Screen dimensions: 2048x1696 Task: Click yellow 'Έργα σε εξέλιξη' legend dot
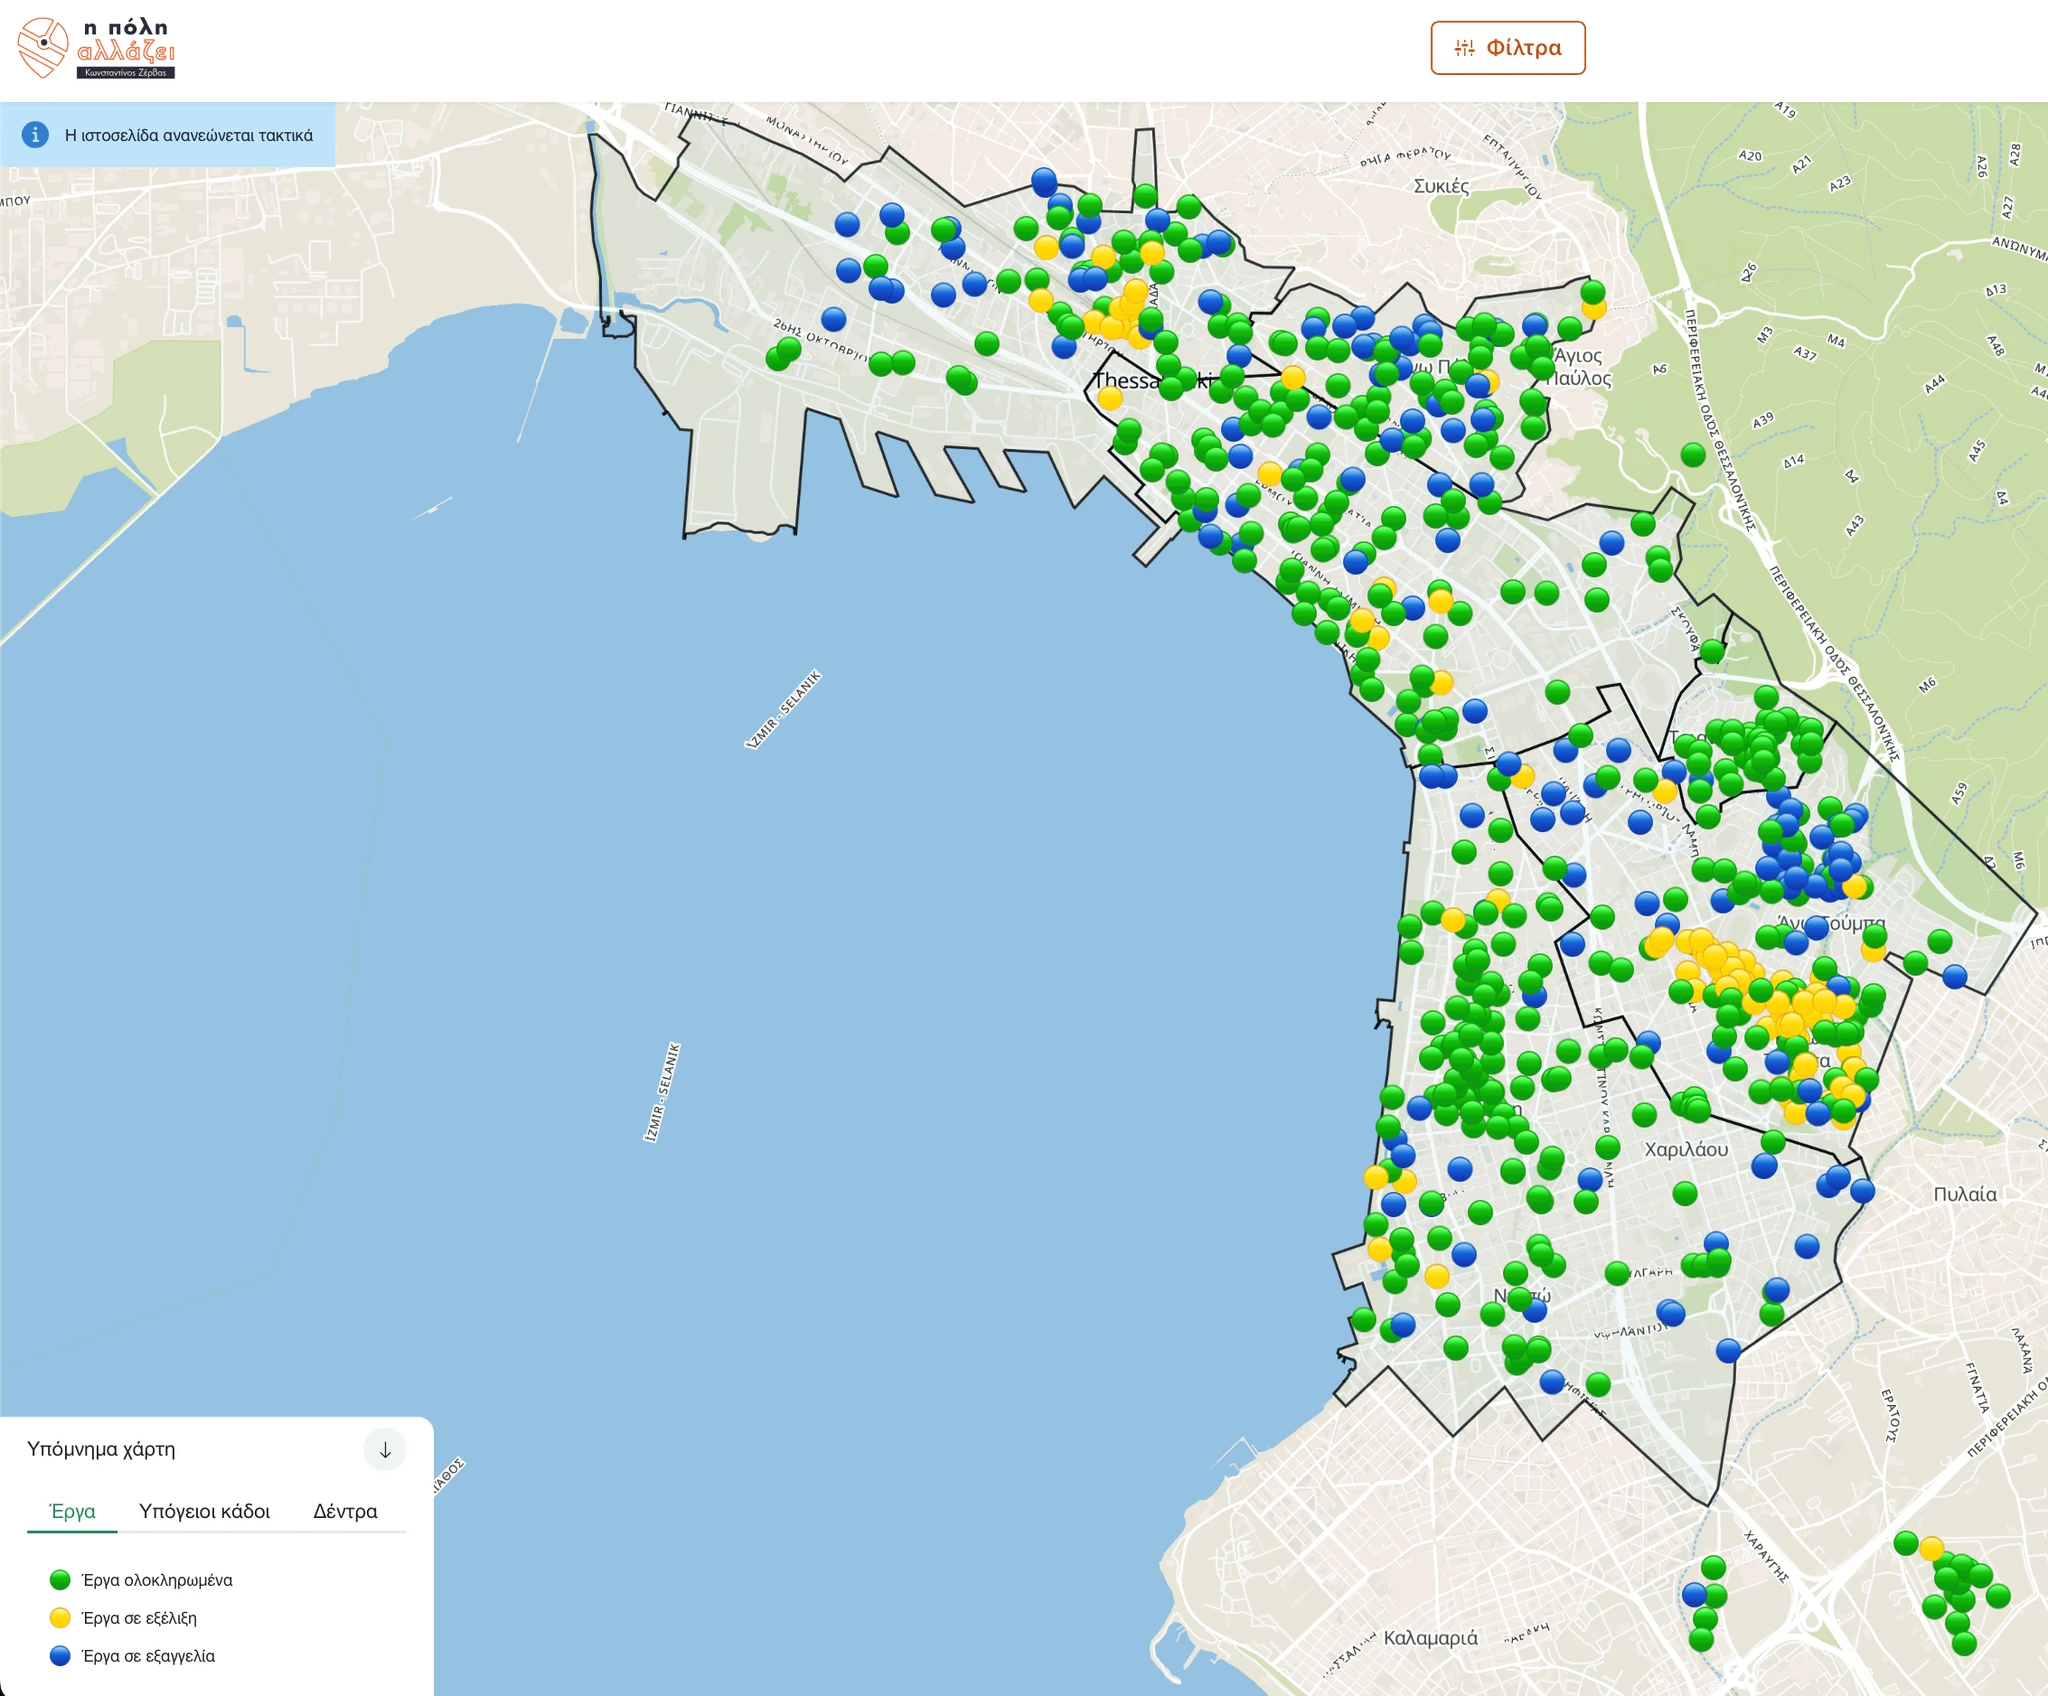pyautogui.click(x=60, y=1618)
